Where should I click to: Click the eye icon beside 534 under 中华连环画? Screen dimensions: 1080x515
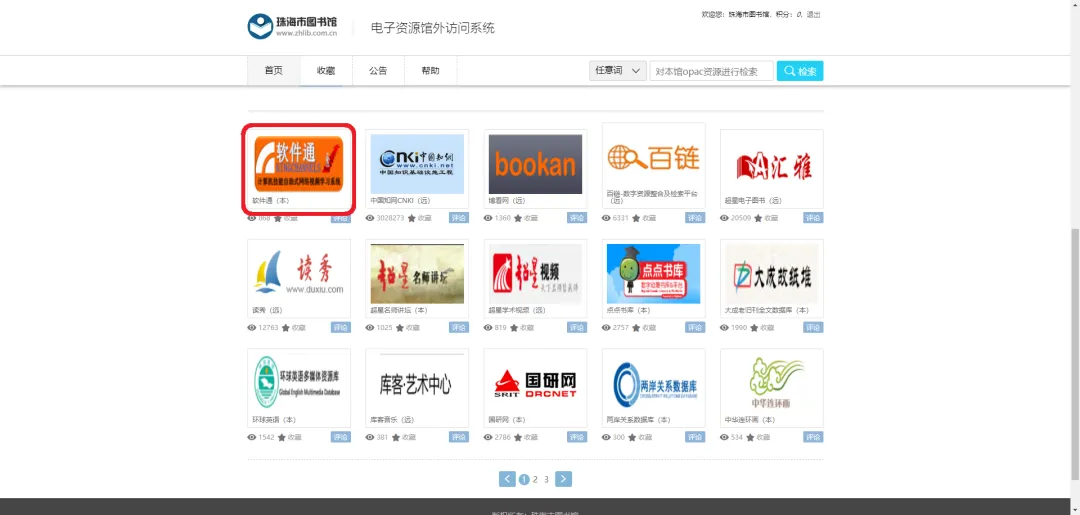pyautogui.click(x=725, y=437)
